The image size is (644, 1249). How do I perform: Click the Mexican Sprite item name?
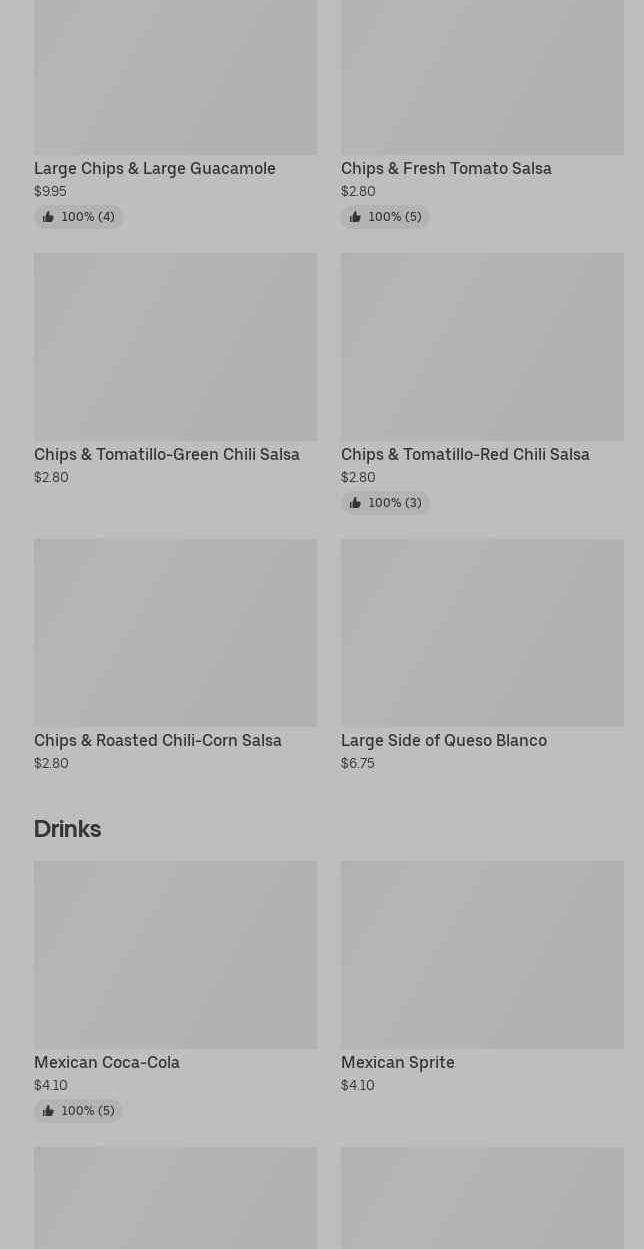[398, 1062]
